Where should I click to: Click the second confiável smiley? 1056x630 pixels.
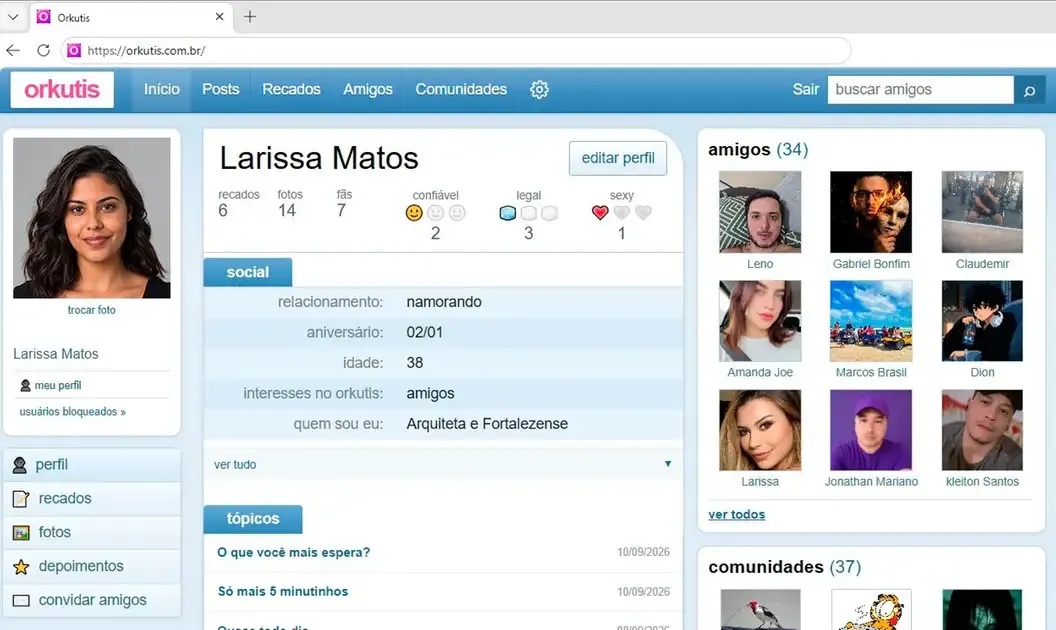pos(436,213)
